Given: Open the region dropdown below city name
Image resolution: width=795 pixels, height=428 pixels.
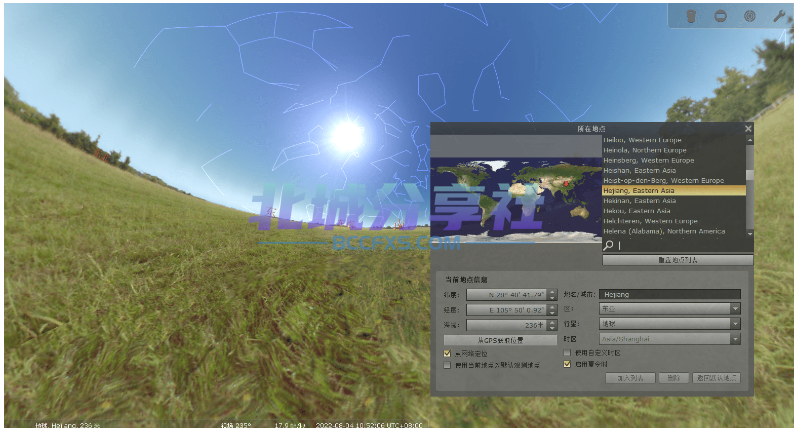Looking at the screenshot, I should (x=670, y=308).
